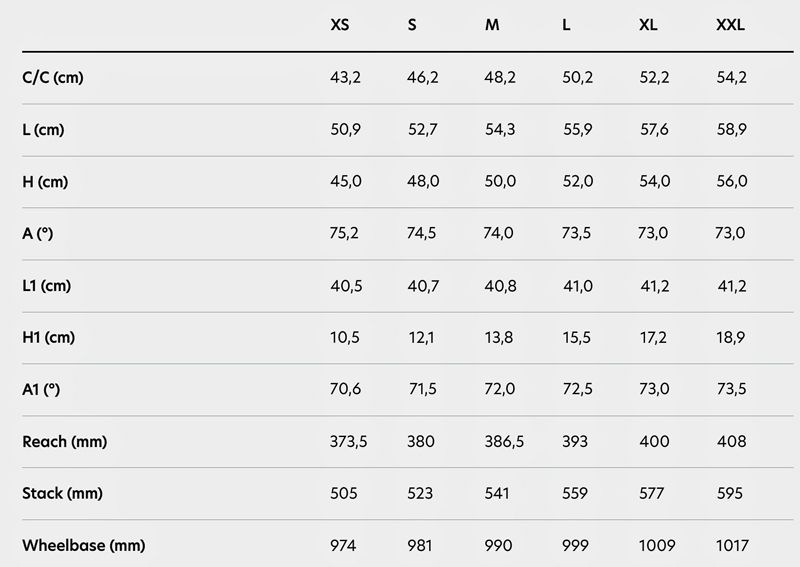The height and width of the screenshot is (567, 800).
Task: Click the H1 (cm) row label
Action: coord(48,337)
